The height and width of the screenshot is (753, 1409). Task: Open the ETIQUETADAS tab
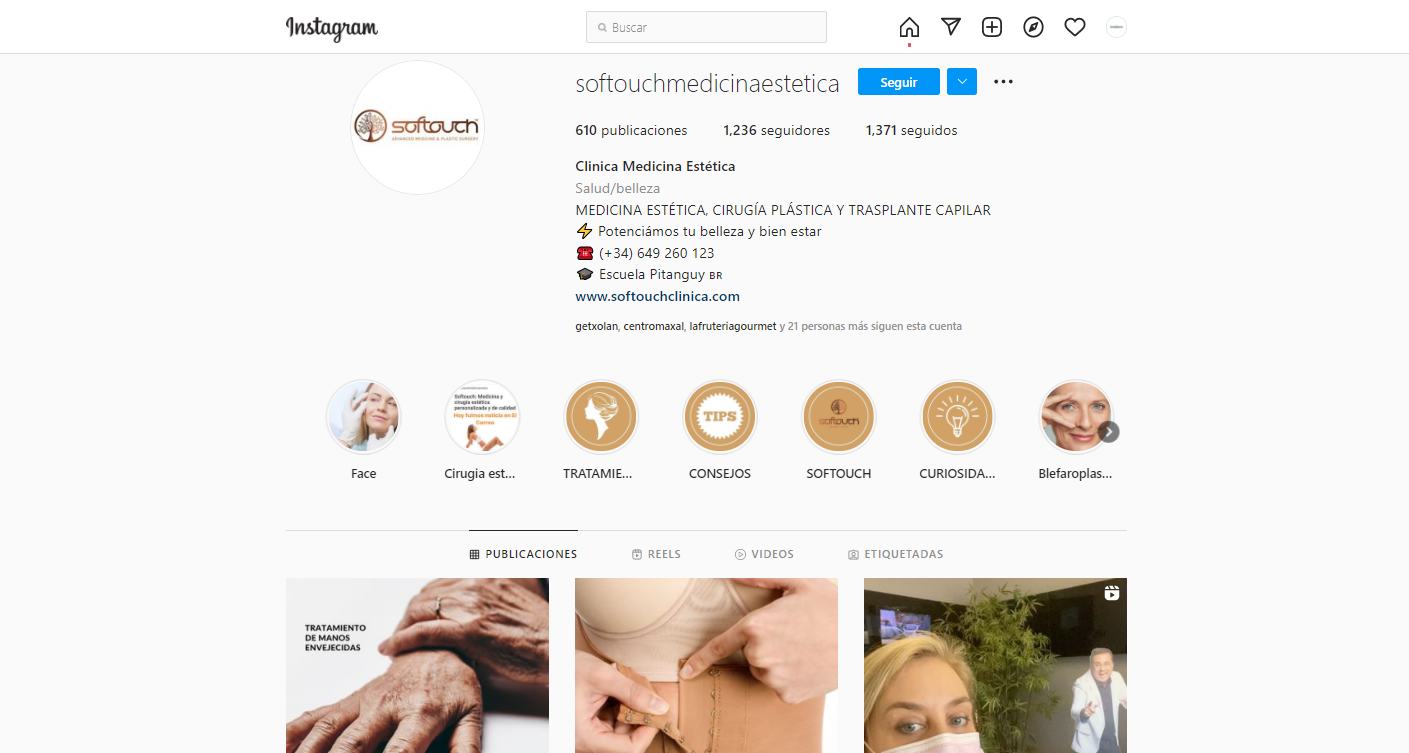point(895,554)
